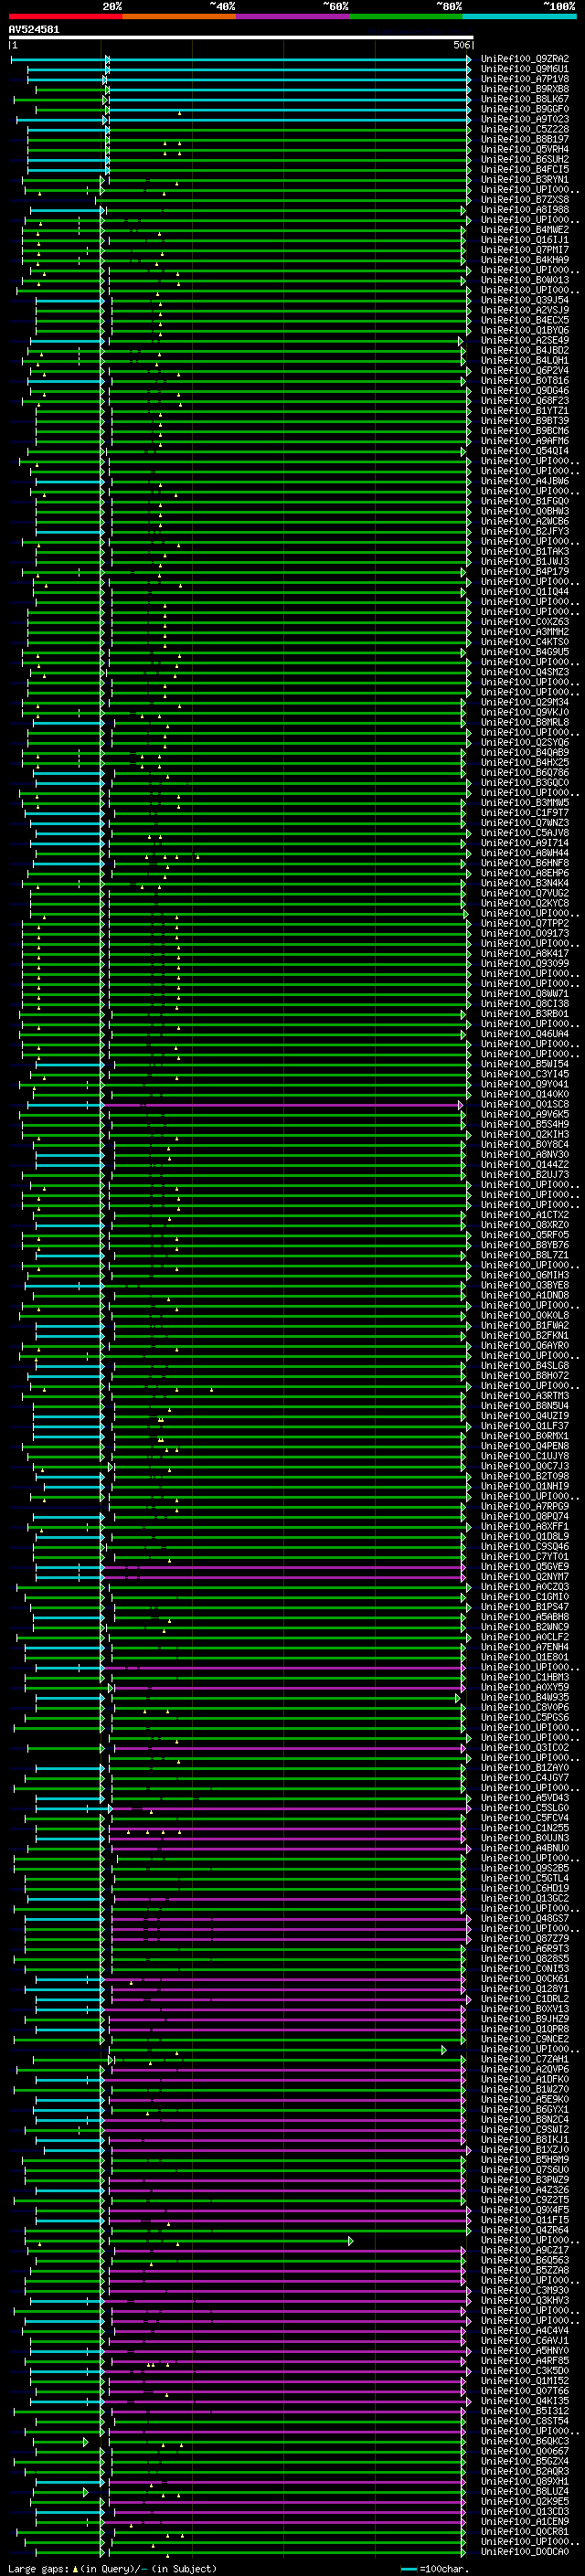This screenshot has width=585, height=2576.
Task: Select hit label UniRef100_B3RYN1
Action: (x=525, y=179)
